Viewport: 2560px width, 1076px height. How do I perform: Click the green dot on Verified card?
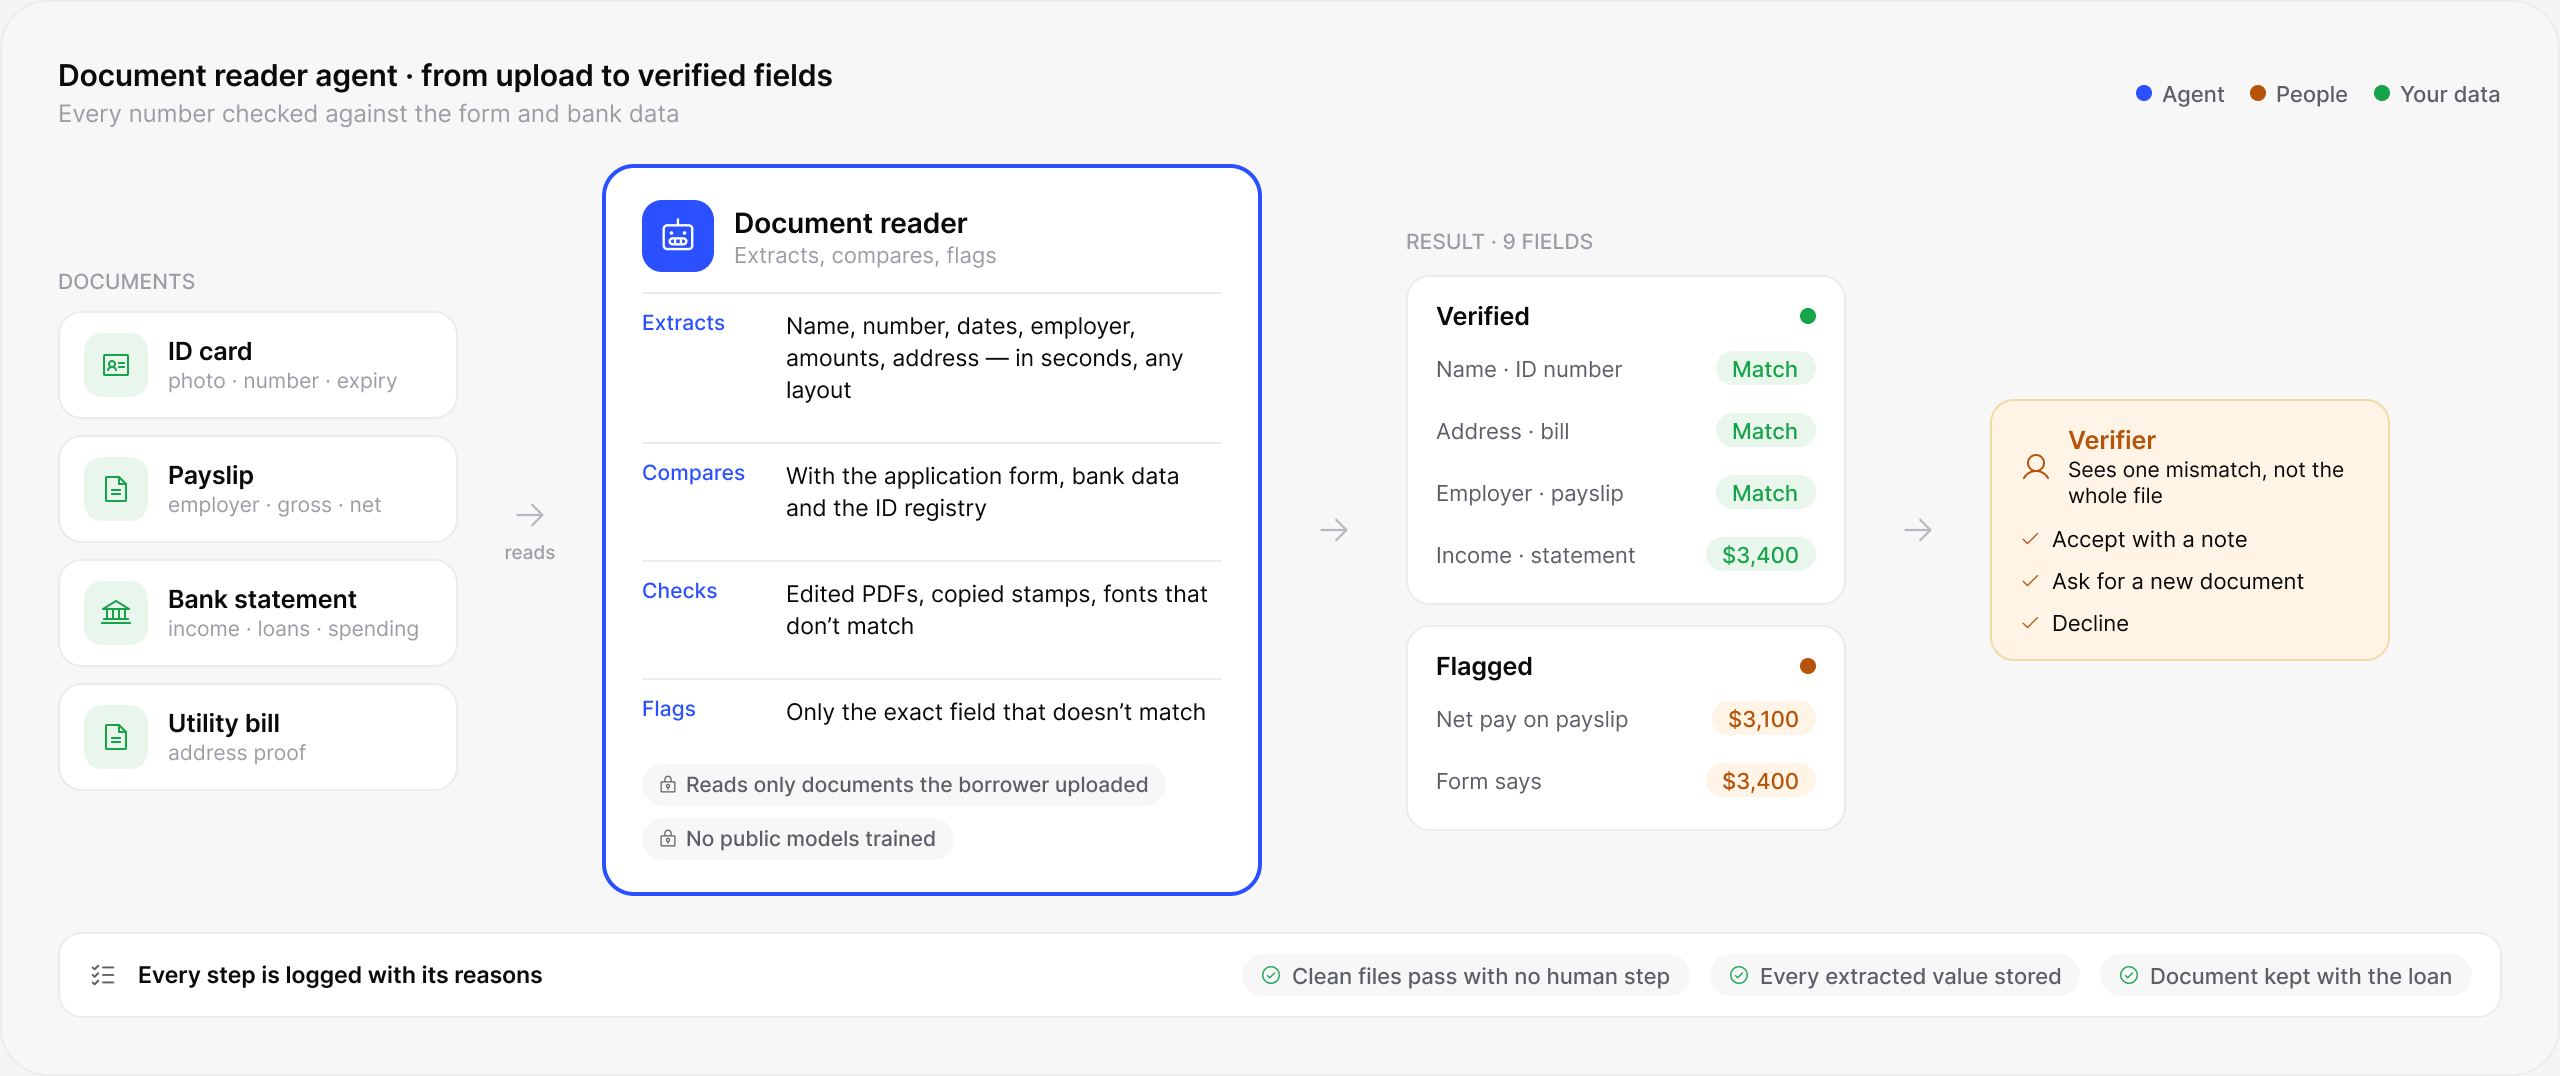click(1808, 316)
